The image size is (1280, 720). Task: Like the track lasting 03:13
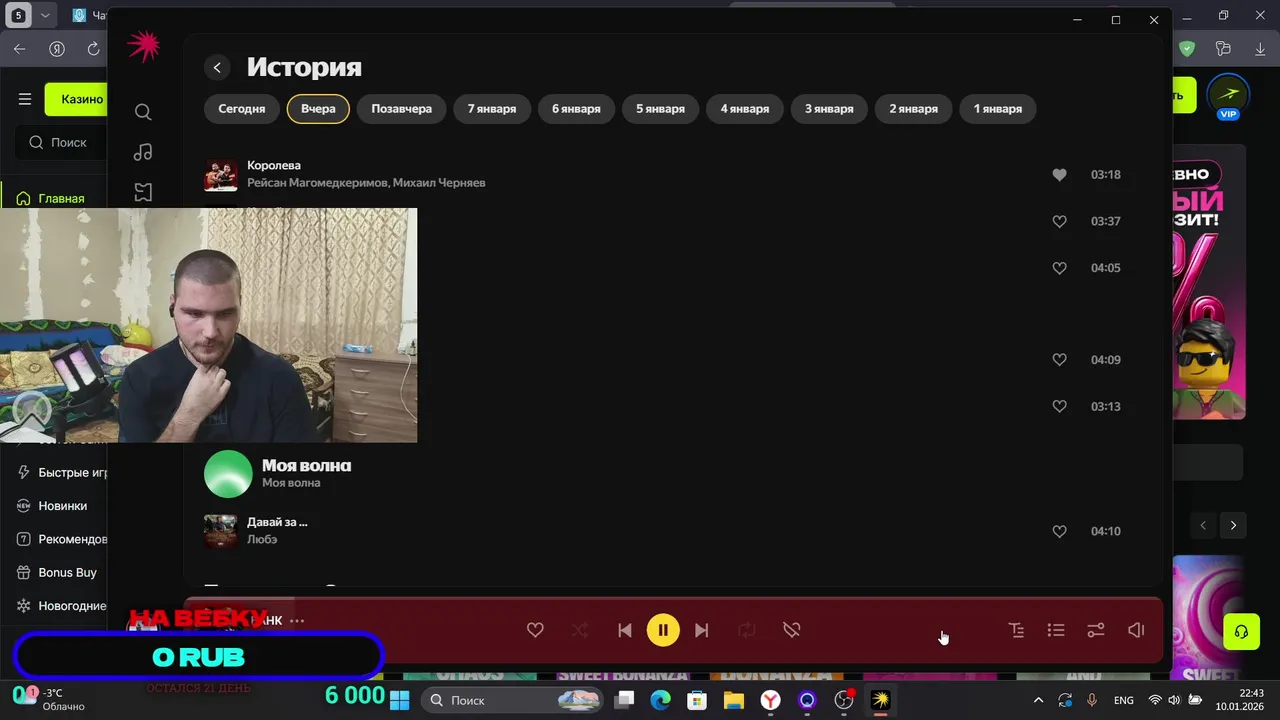(x=1059, y=406)
